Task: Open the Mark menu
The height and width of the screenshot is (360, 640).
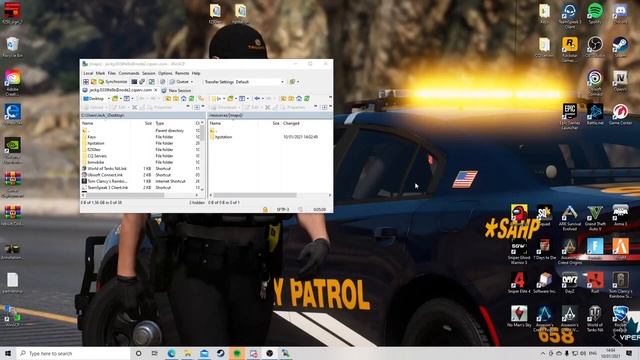Action: [x=100, y=73]
